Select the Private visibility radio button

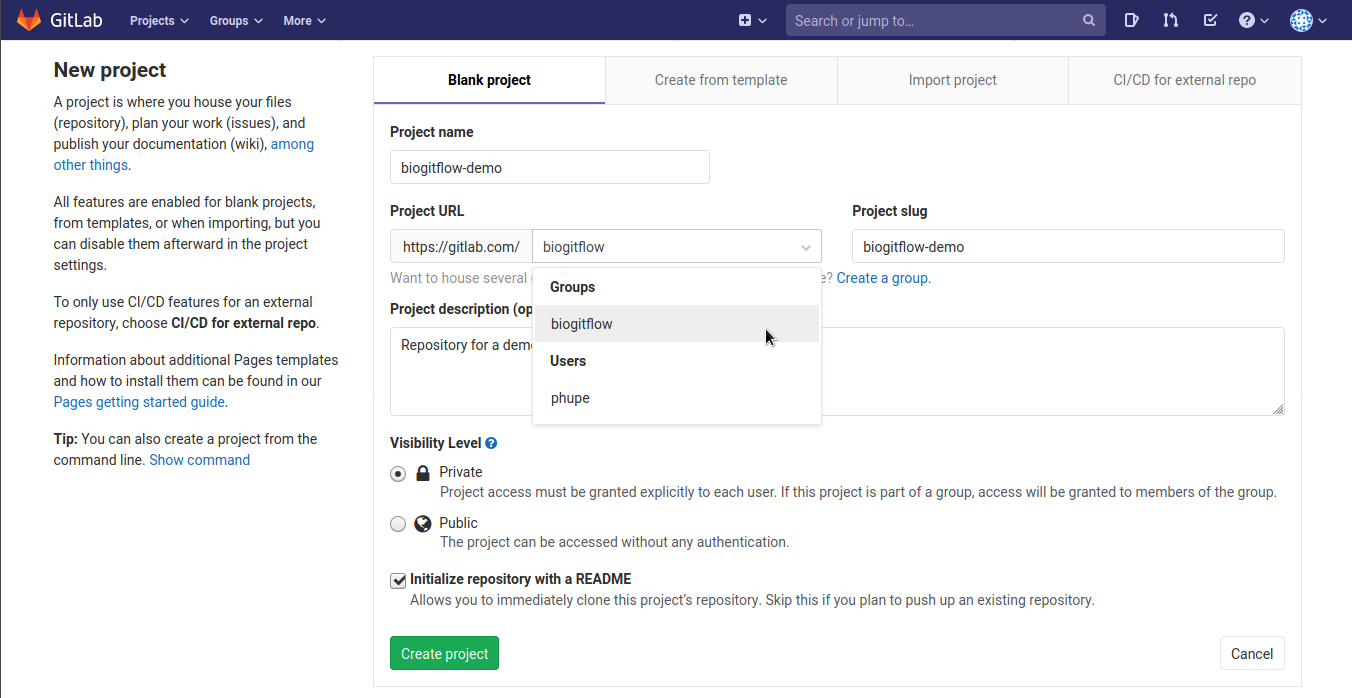point(398,474)
